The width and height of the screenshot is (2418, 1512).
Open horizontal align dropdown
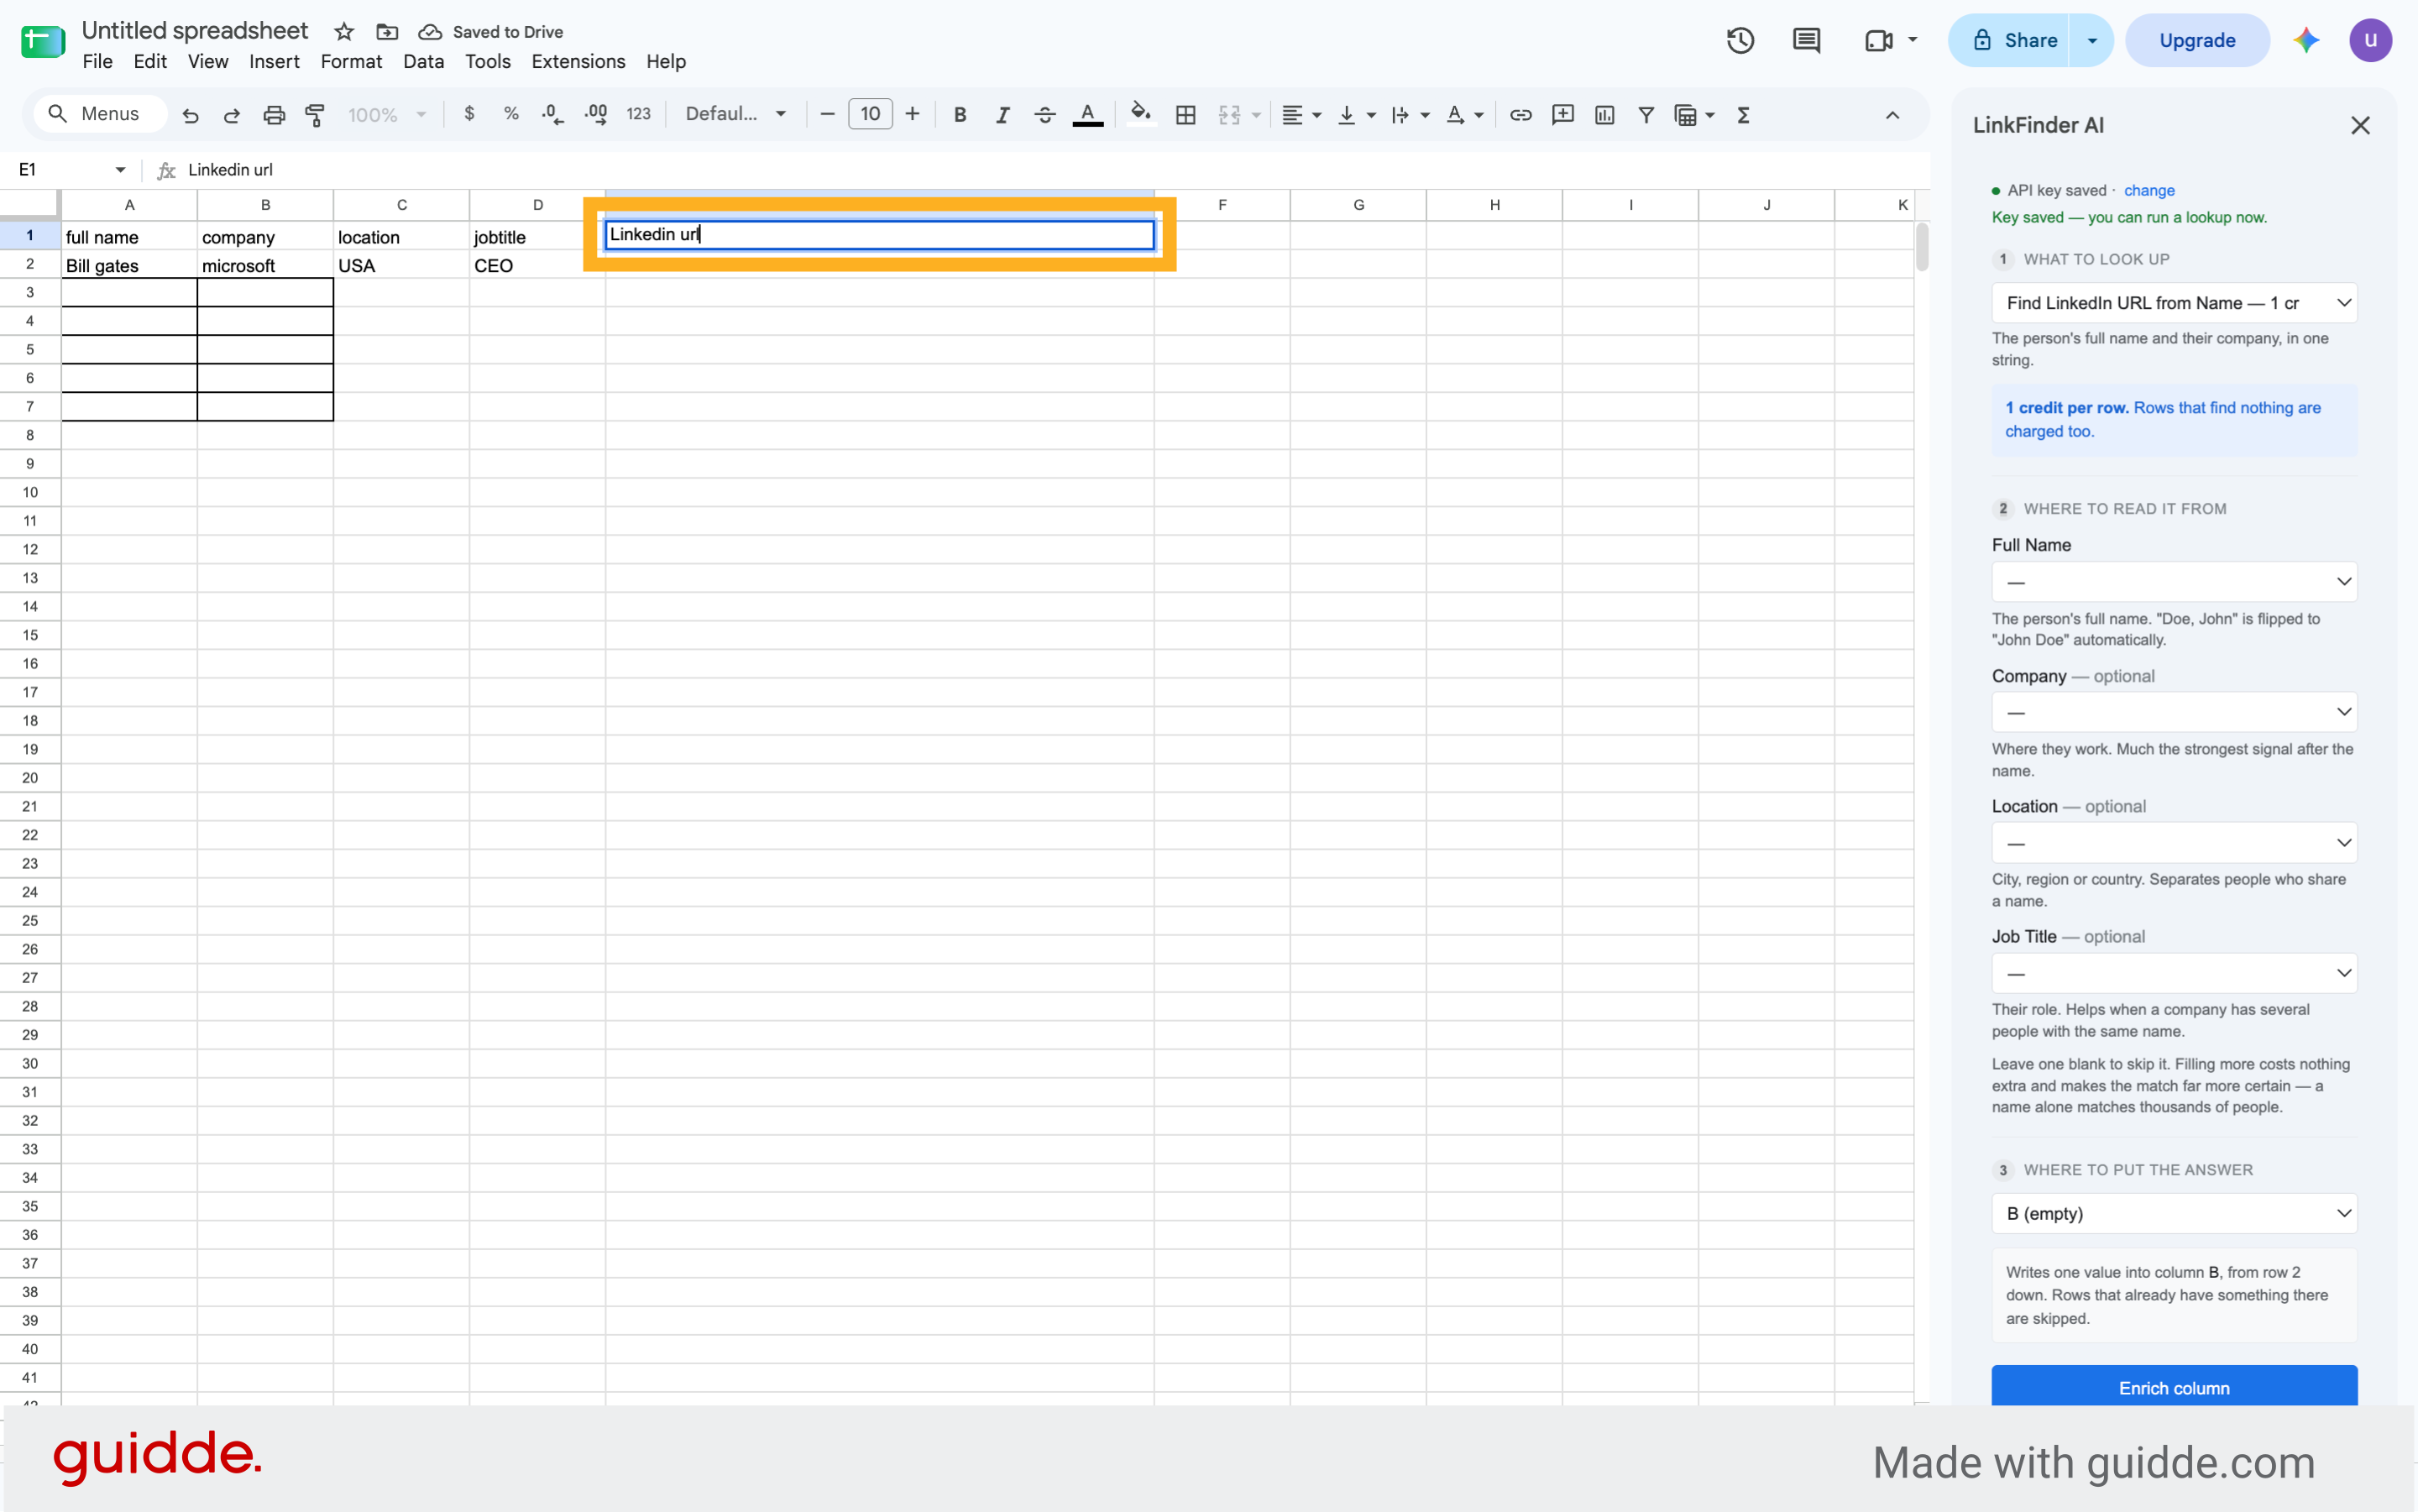(x=1301, y=115)
